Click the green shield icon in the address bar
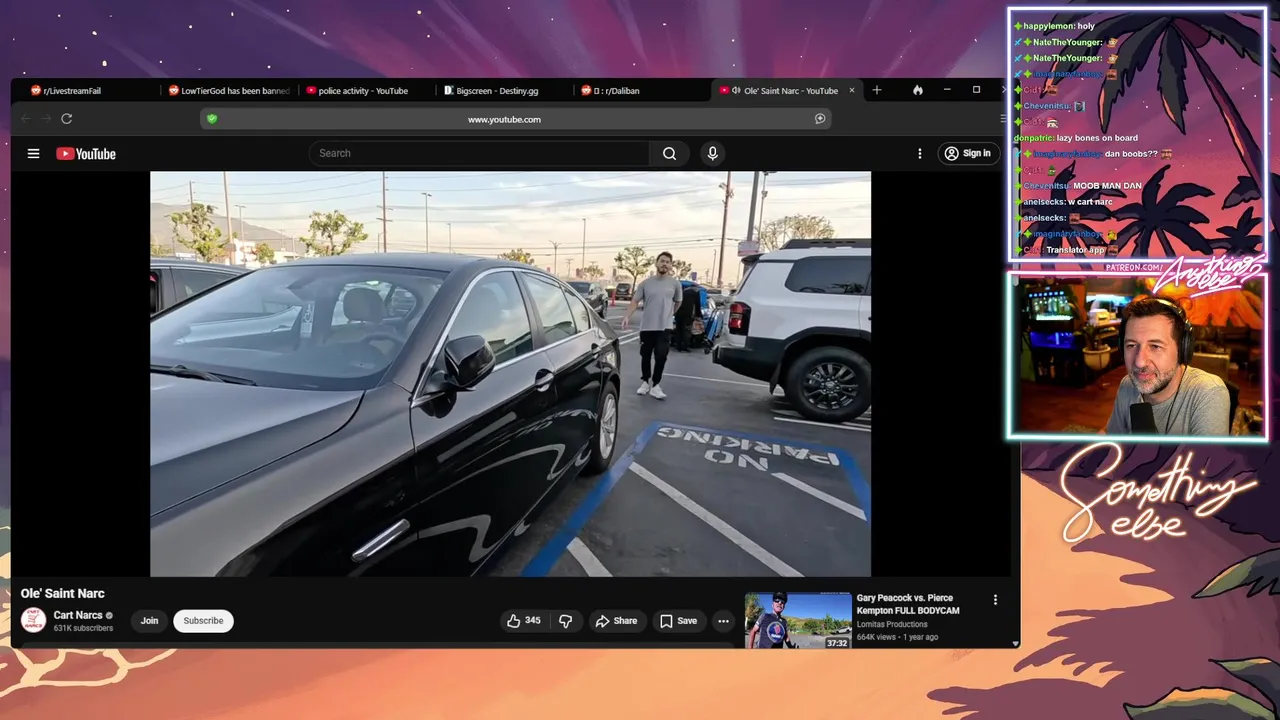This screenshot has width=1280, height=720. [211, 119]
